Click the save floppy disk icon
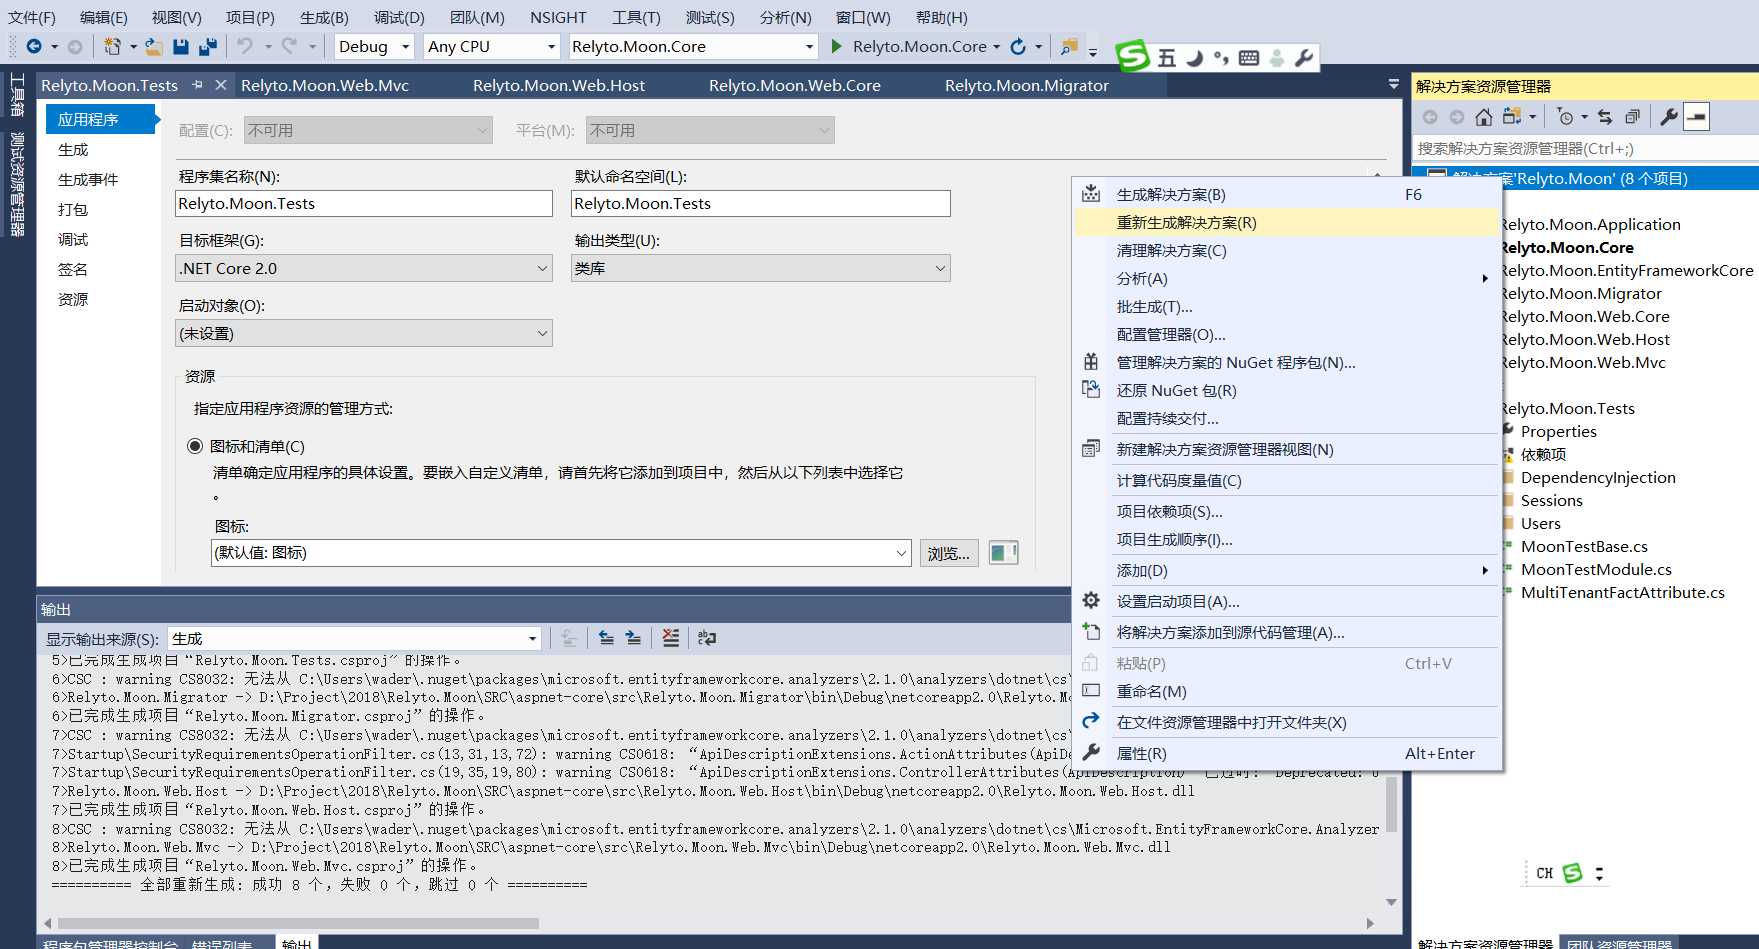 pos(181,46)
